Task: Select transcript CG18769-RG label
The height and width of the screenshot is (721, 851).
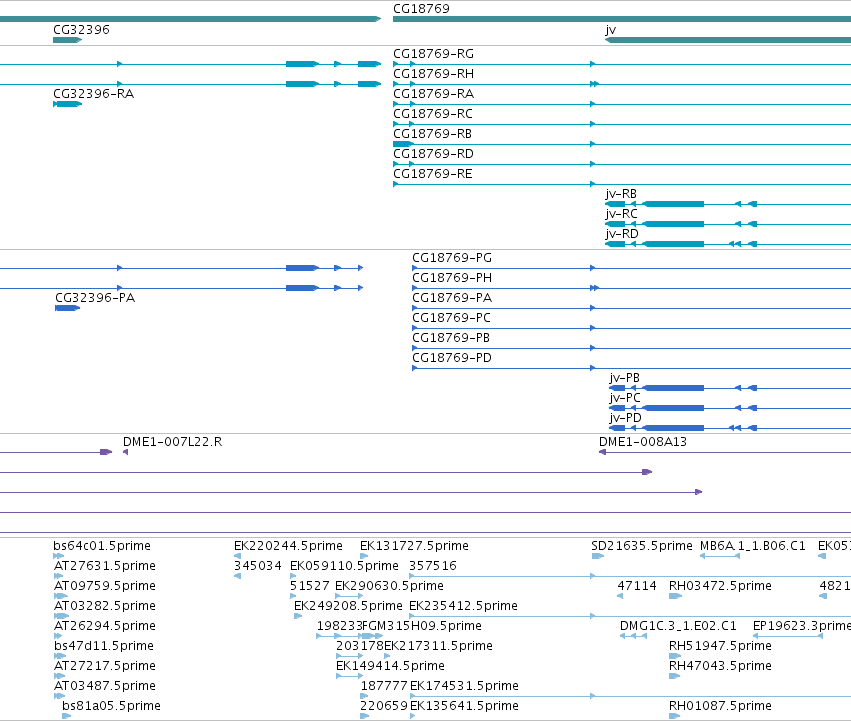Action: point(433,54)
